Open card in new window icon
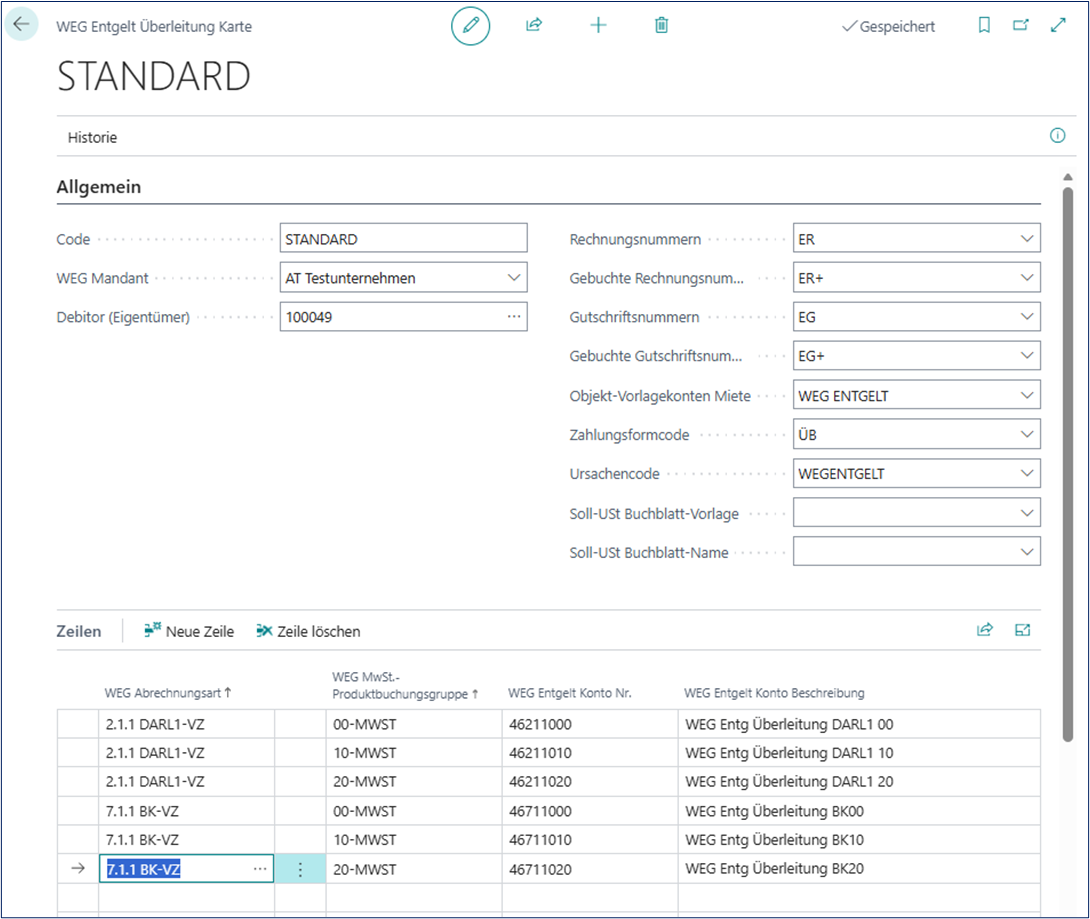This screenshot has height=919, width=1090. 1021,26
